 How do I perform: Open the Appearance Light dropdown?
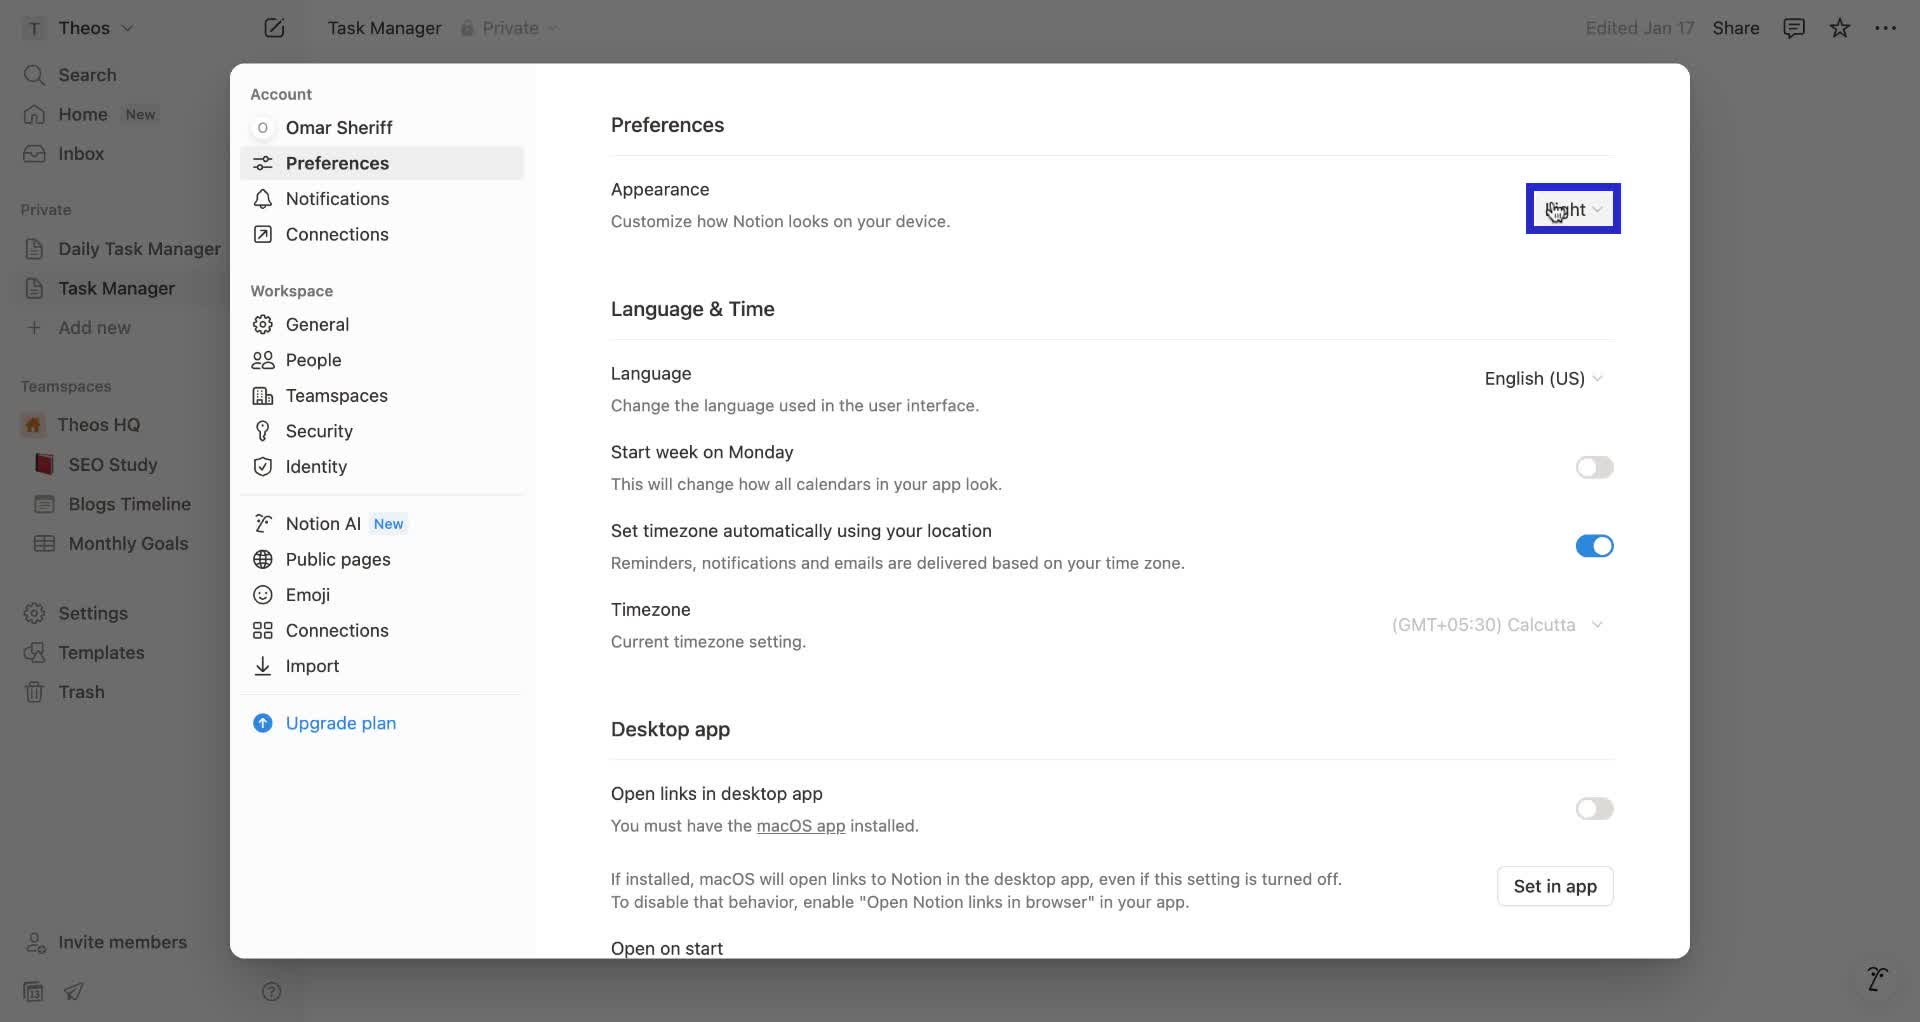tap(1572, 209)
